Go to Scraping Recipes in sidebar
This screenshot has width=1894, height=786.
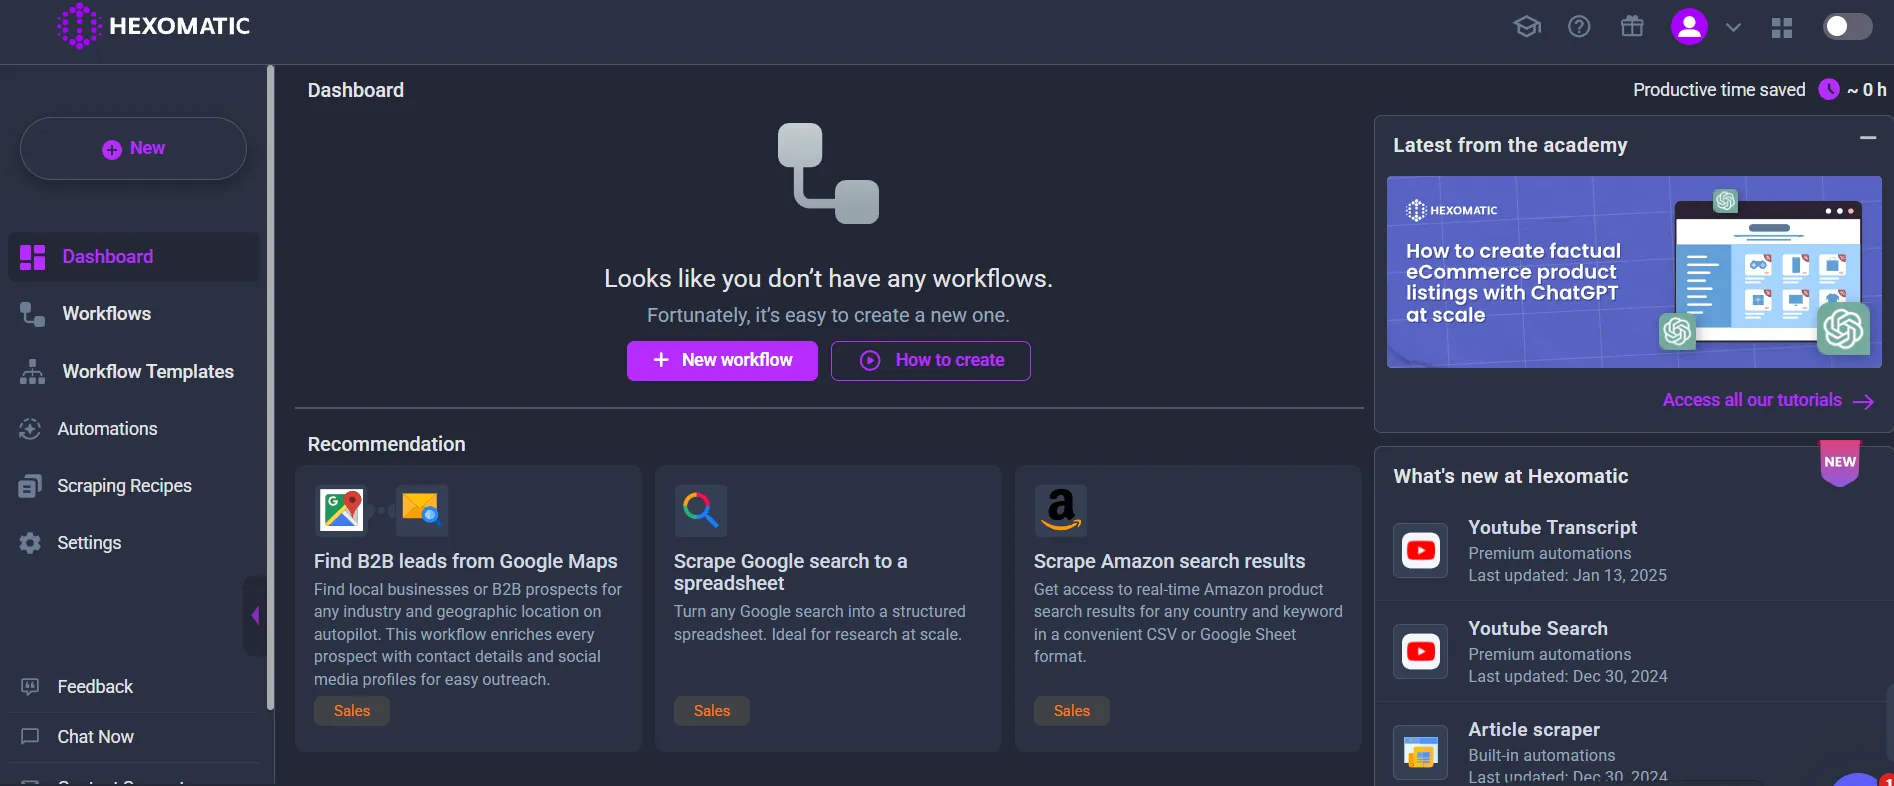coord(124,486)
